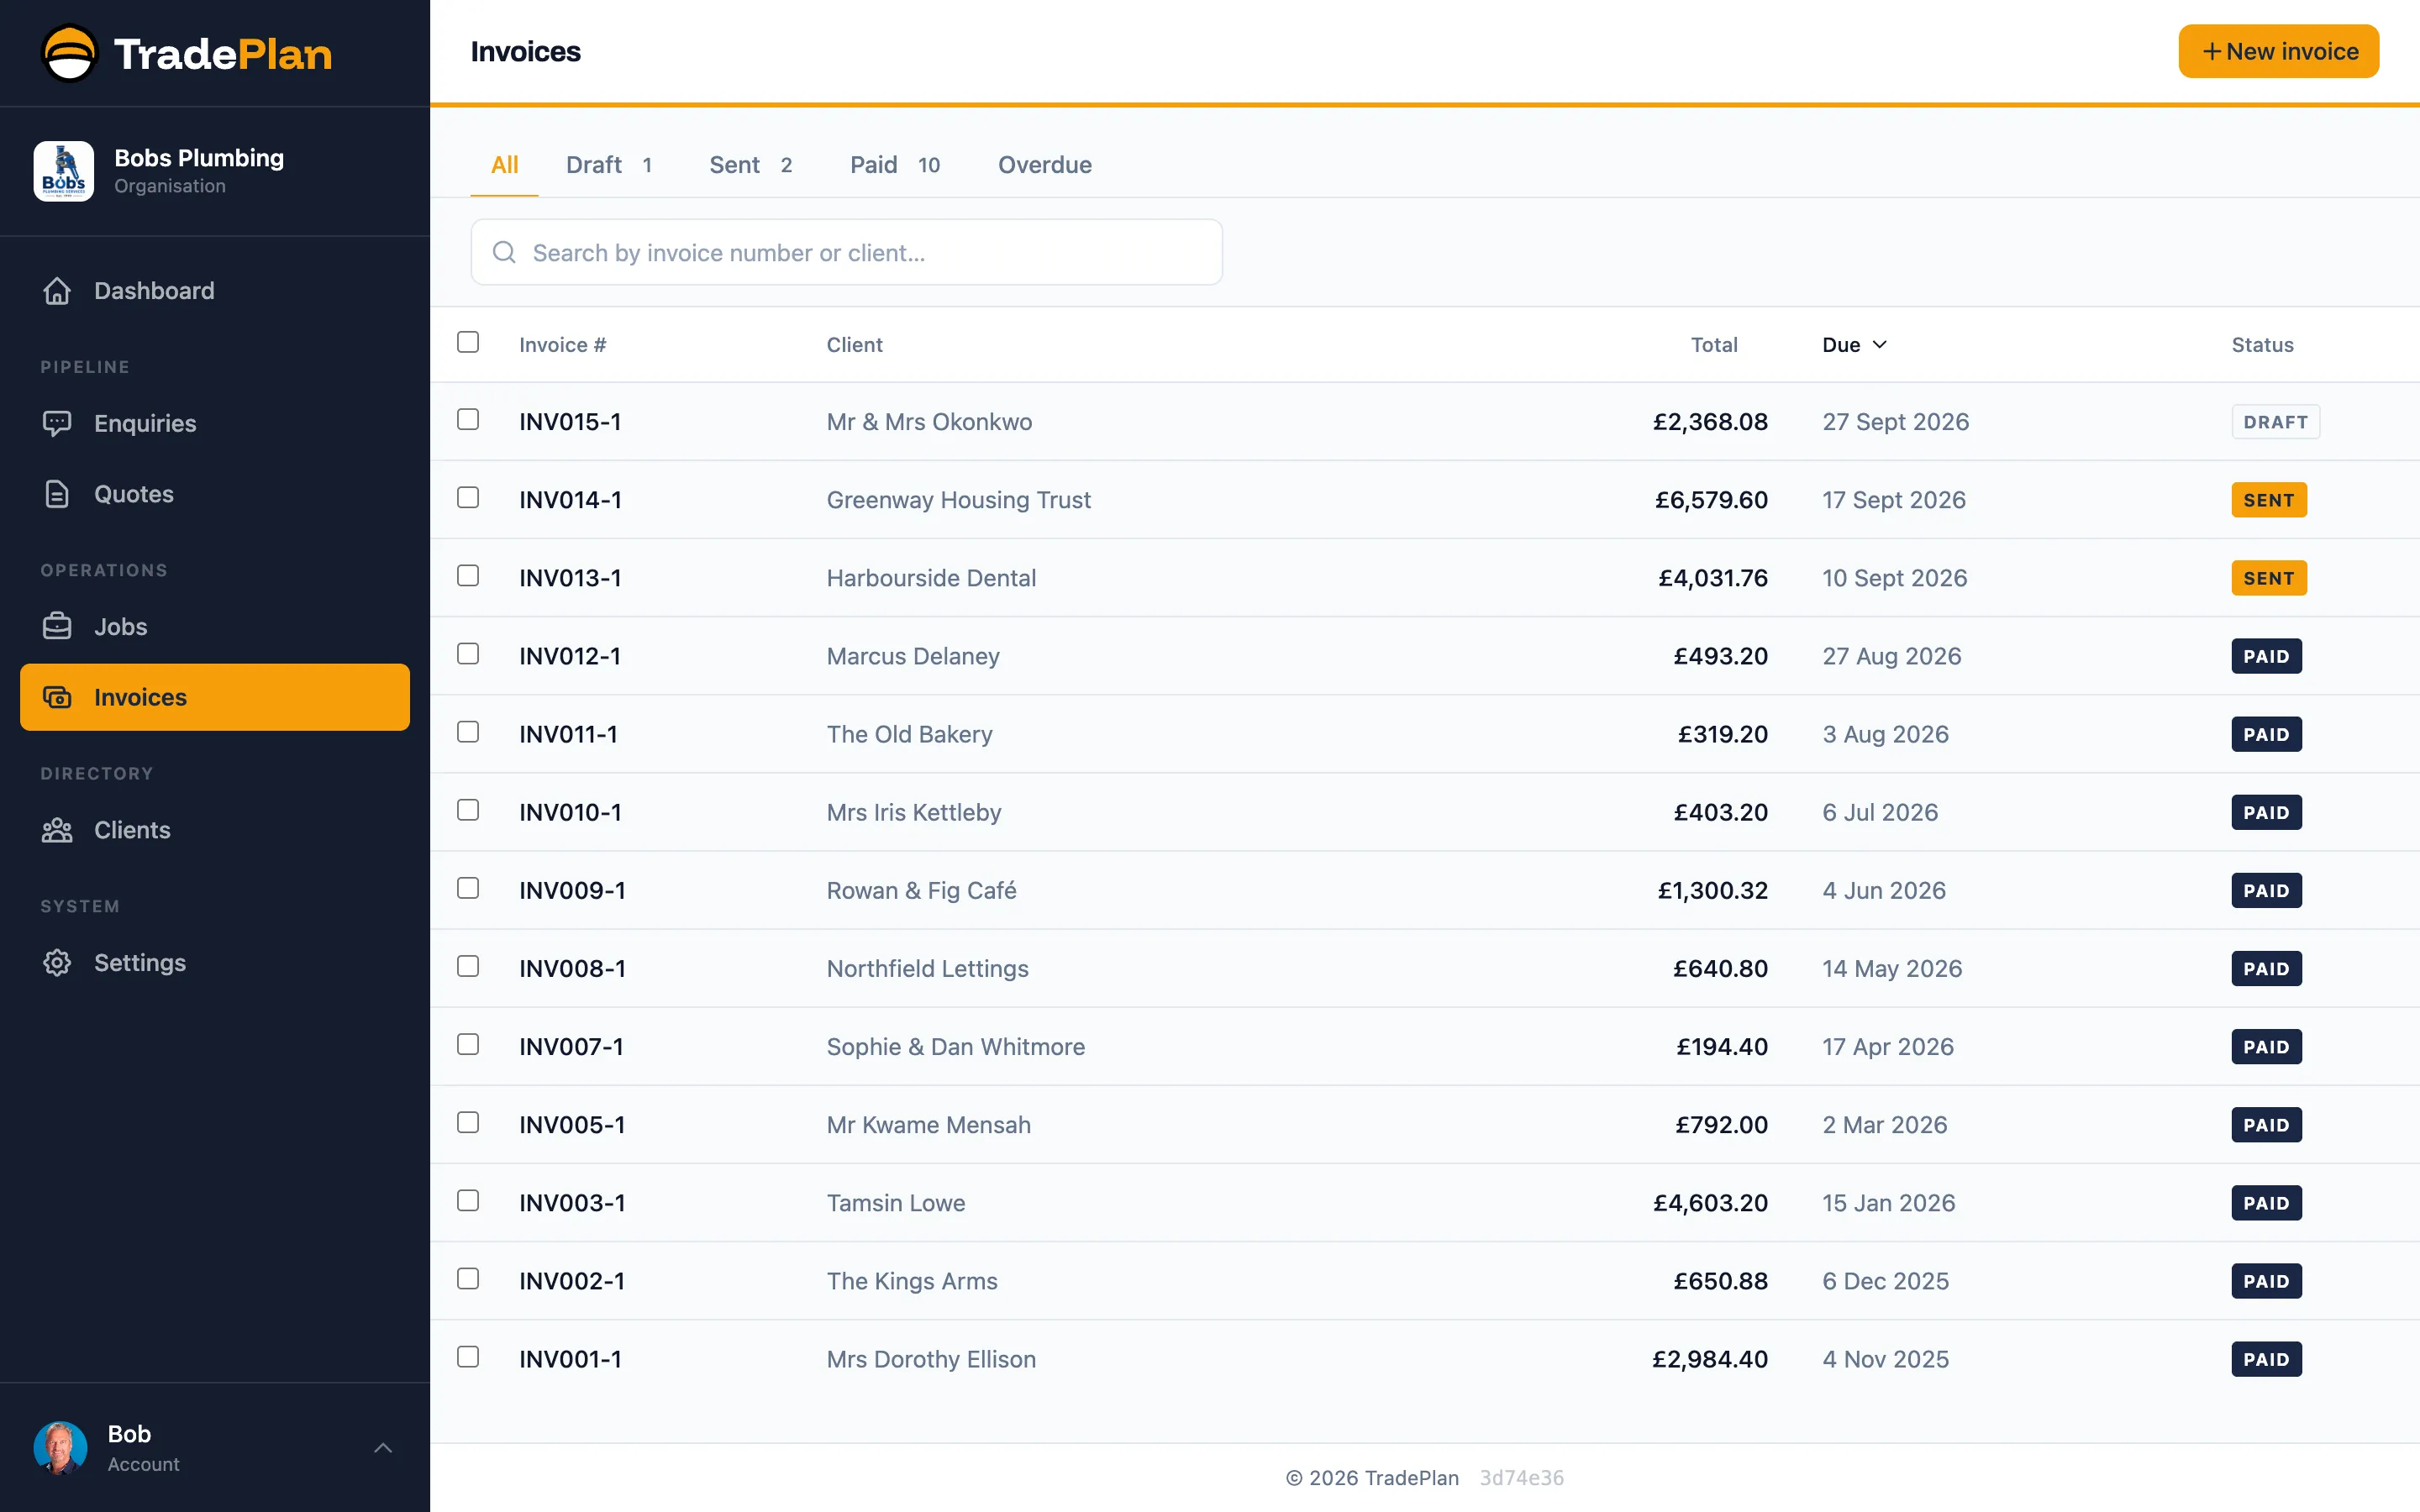
Task: Click the Clients people icon
Action: (x=57, y=830)
